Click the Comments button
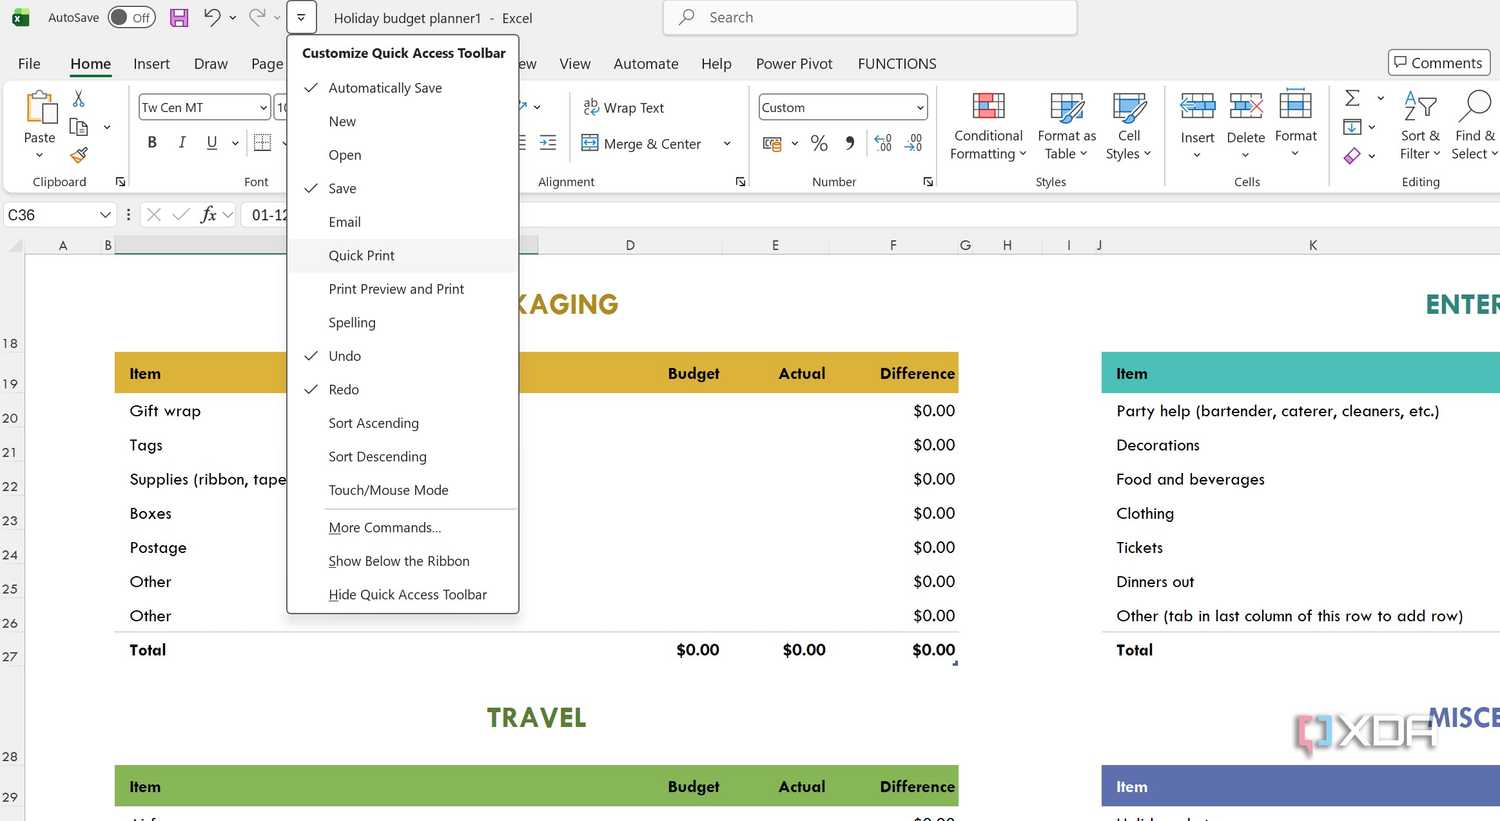This screenshot has width=1500, height=821. tap(1439, 63)
